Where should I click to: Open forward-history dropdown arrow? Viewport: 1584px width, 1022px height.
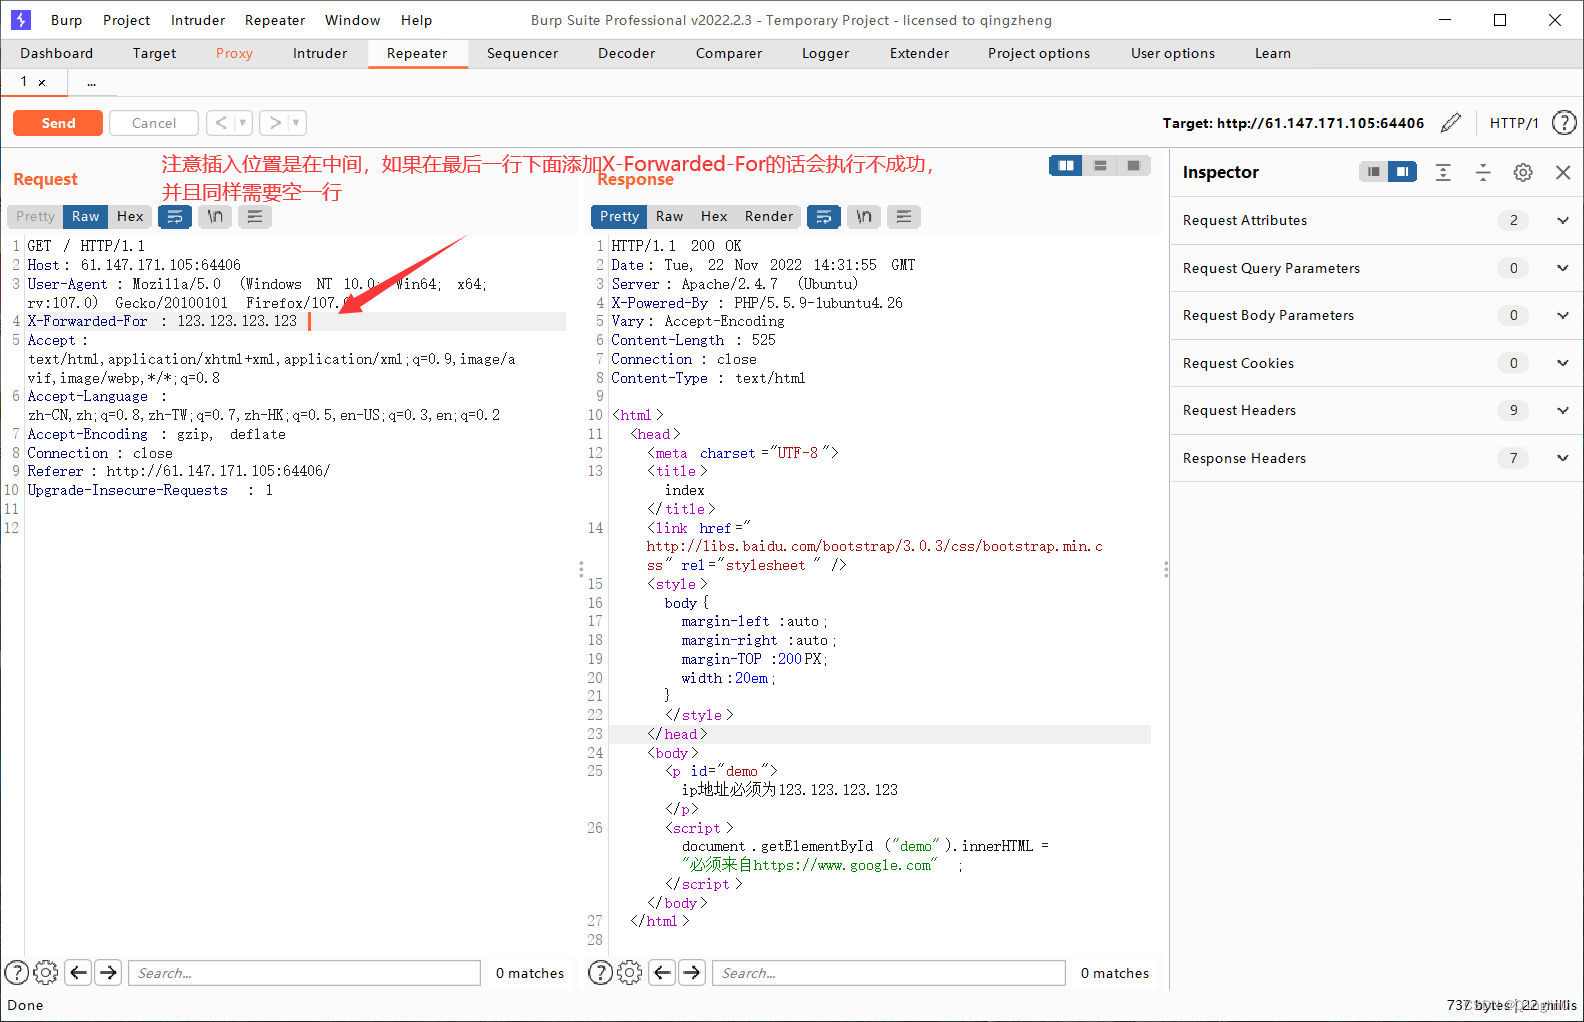296,123
